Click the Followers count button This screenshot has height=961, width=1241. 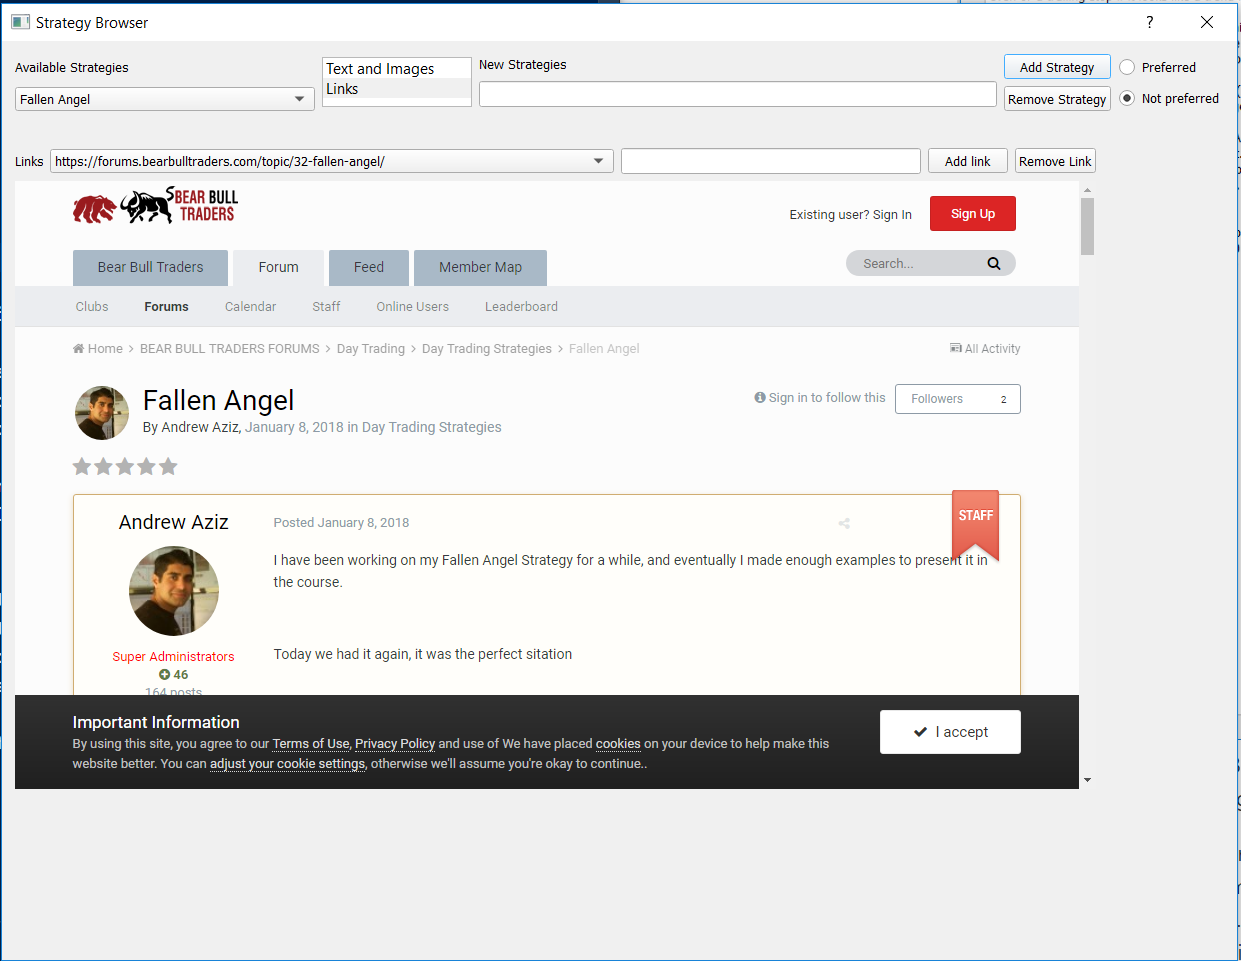click(x=958, y=399)
